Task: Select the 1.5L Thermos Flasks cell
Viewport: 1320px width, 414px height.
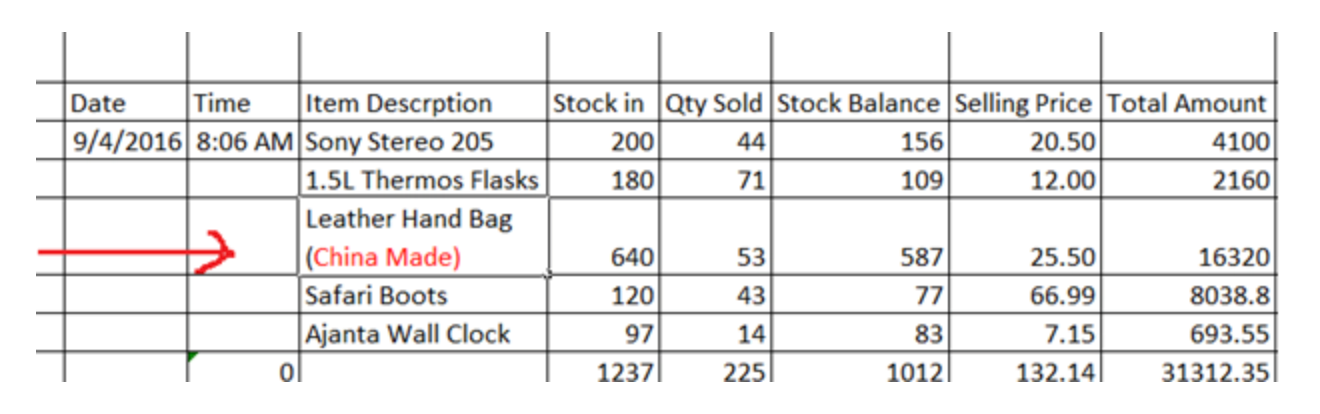Action: 423,179
